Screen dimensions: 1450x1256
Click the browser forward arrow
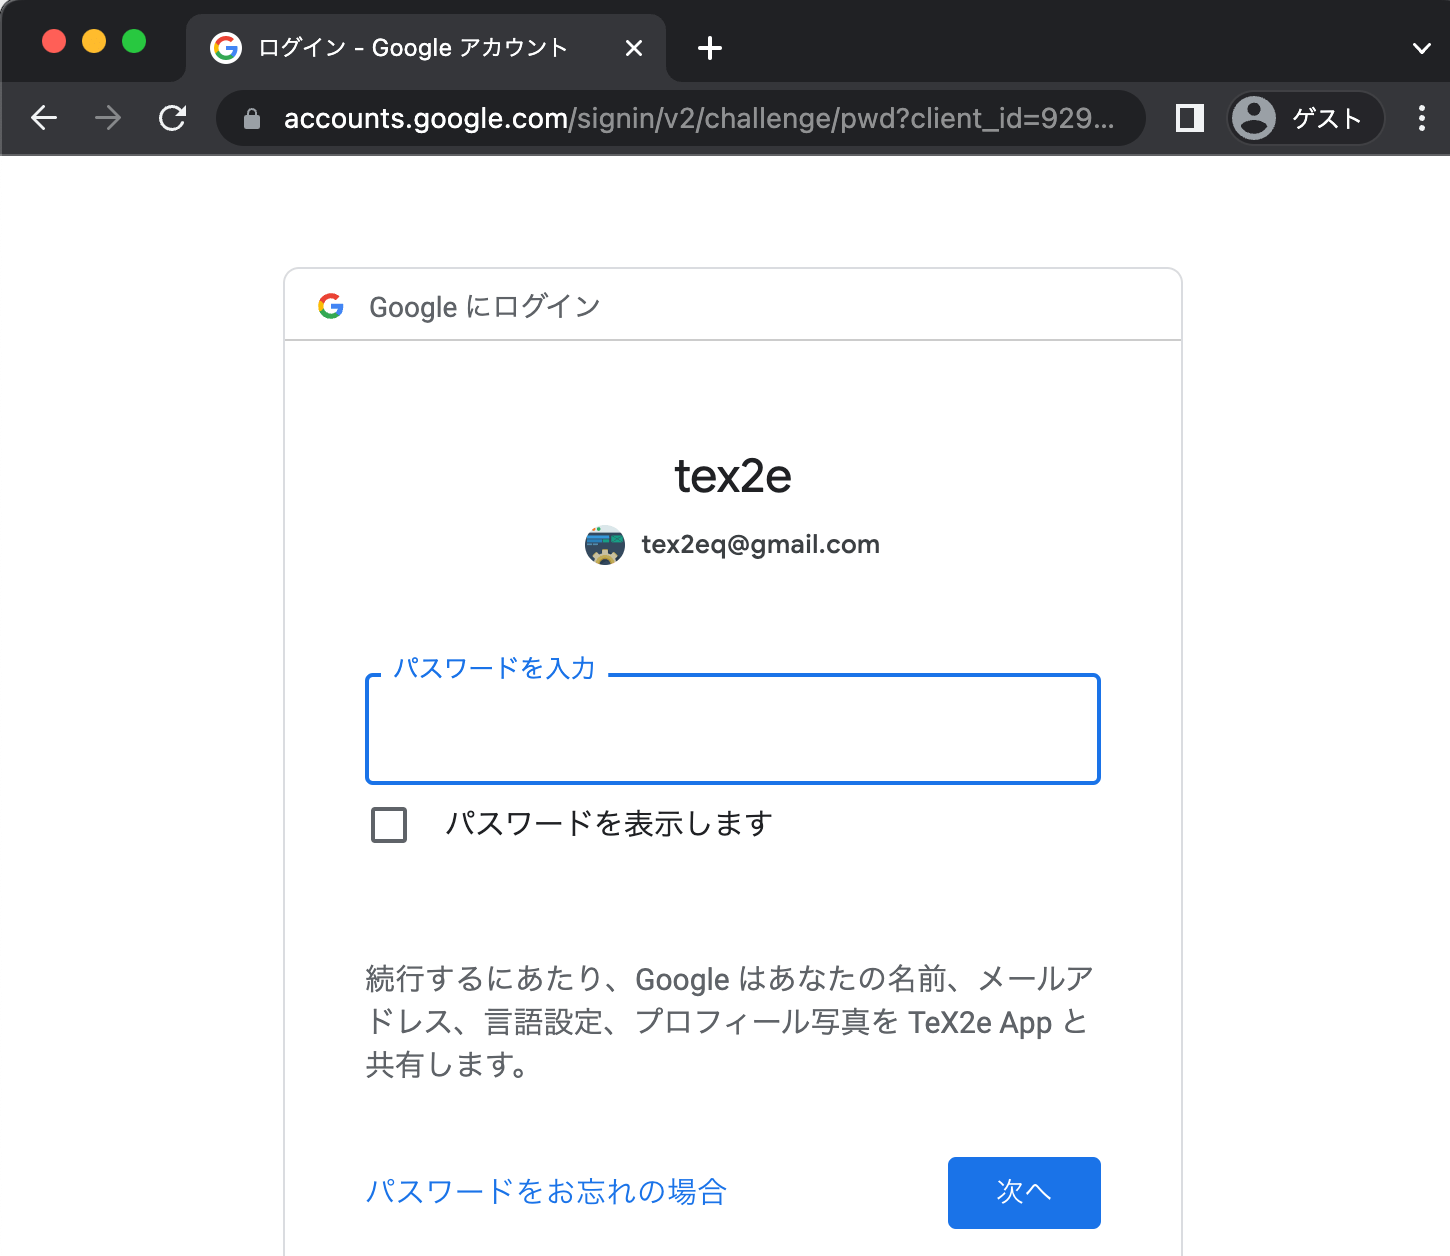[x=107, y=118]
